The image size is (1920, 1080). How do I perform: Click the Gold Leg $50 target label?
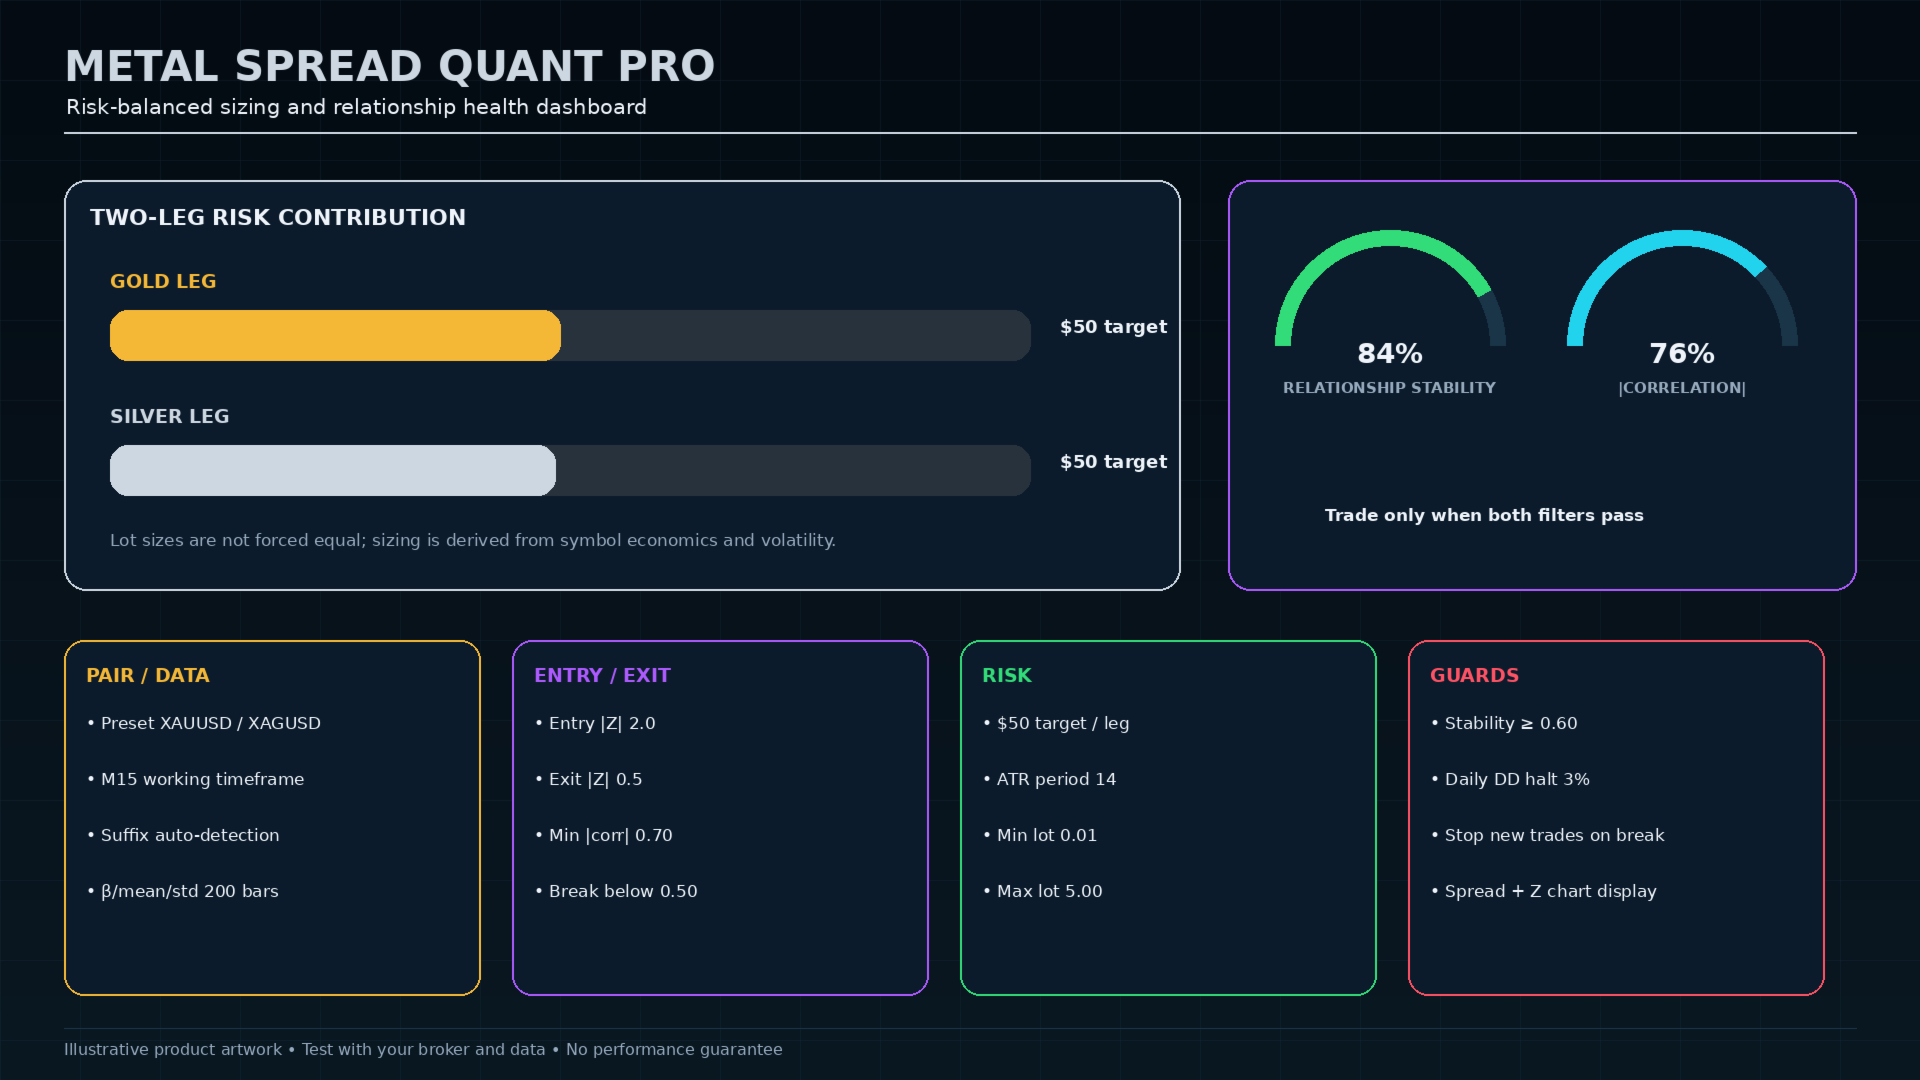[x=1114, y=327]
